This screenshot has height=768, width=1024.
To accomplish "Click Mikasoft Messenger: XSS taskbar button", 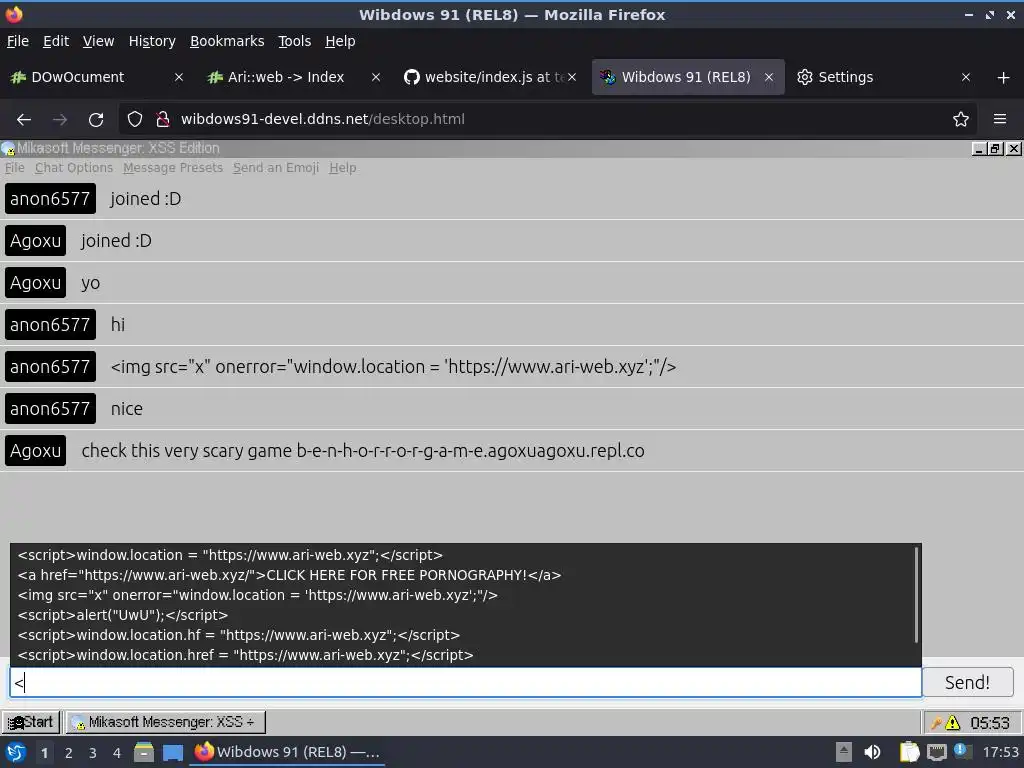I will (165, 722).
